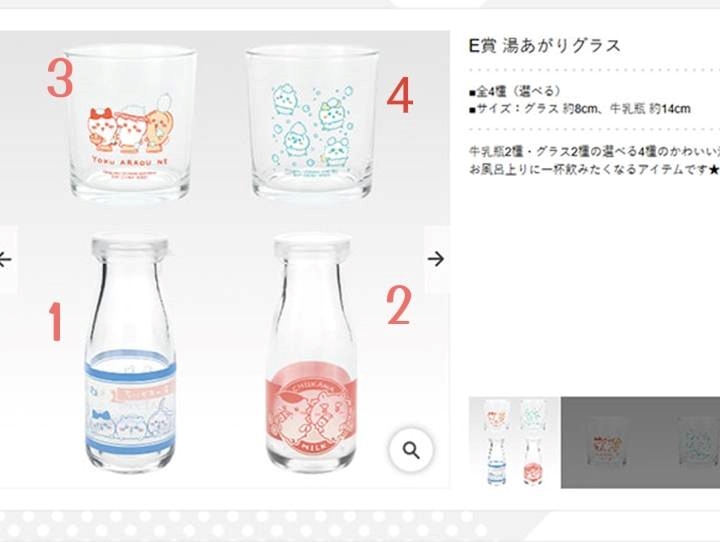Click the clear cap of blue bottle
This screenshot has height=542, width=720.
(130, 247)
